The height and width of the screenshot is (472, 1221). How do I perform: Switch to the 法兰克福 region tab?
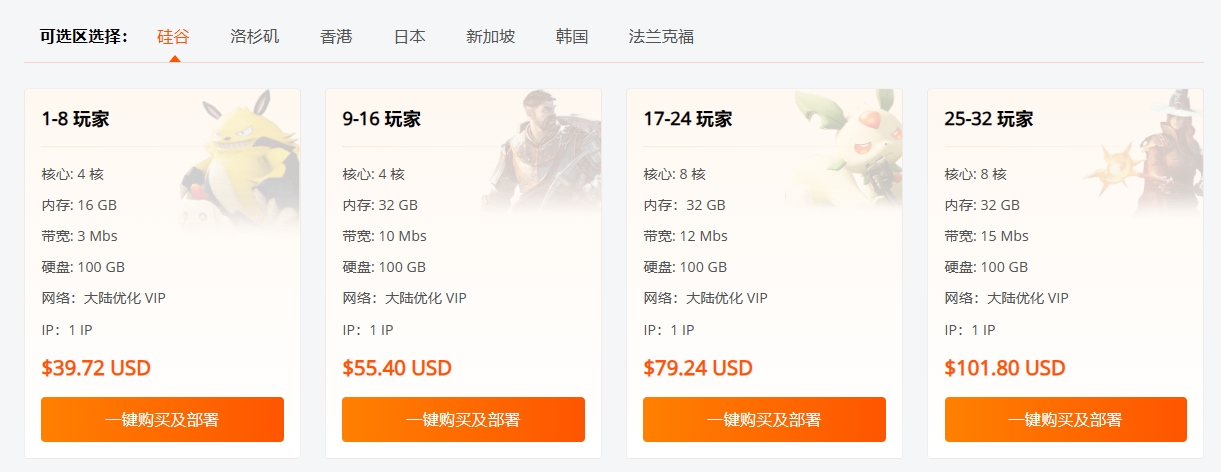point(661,37)
